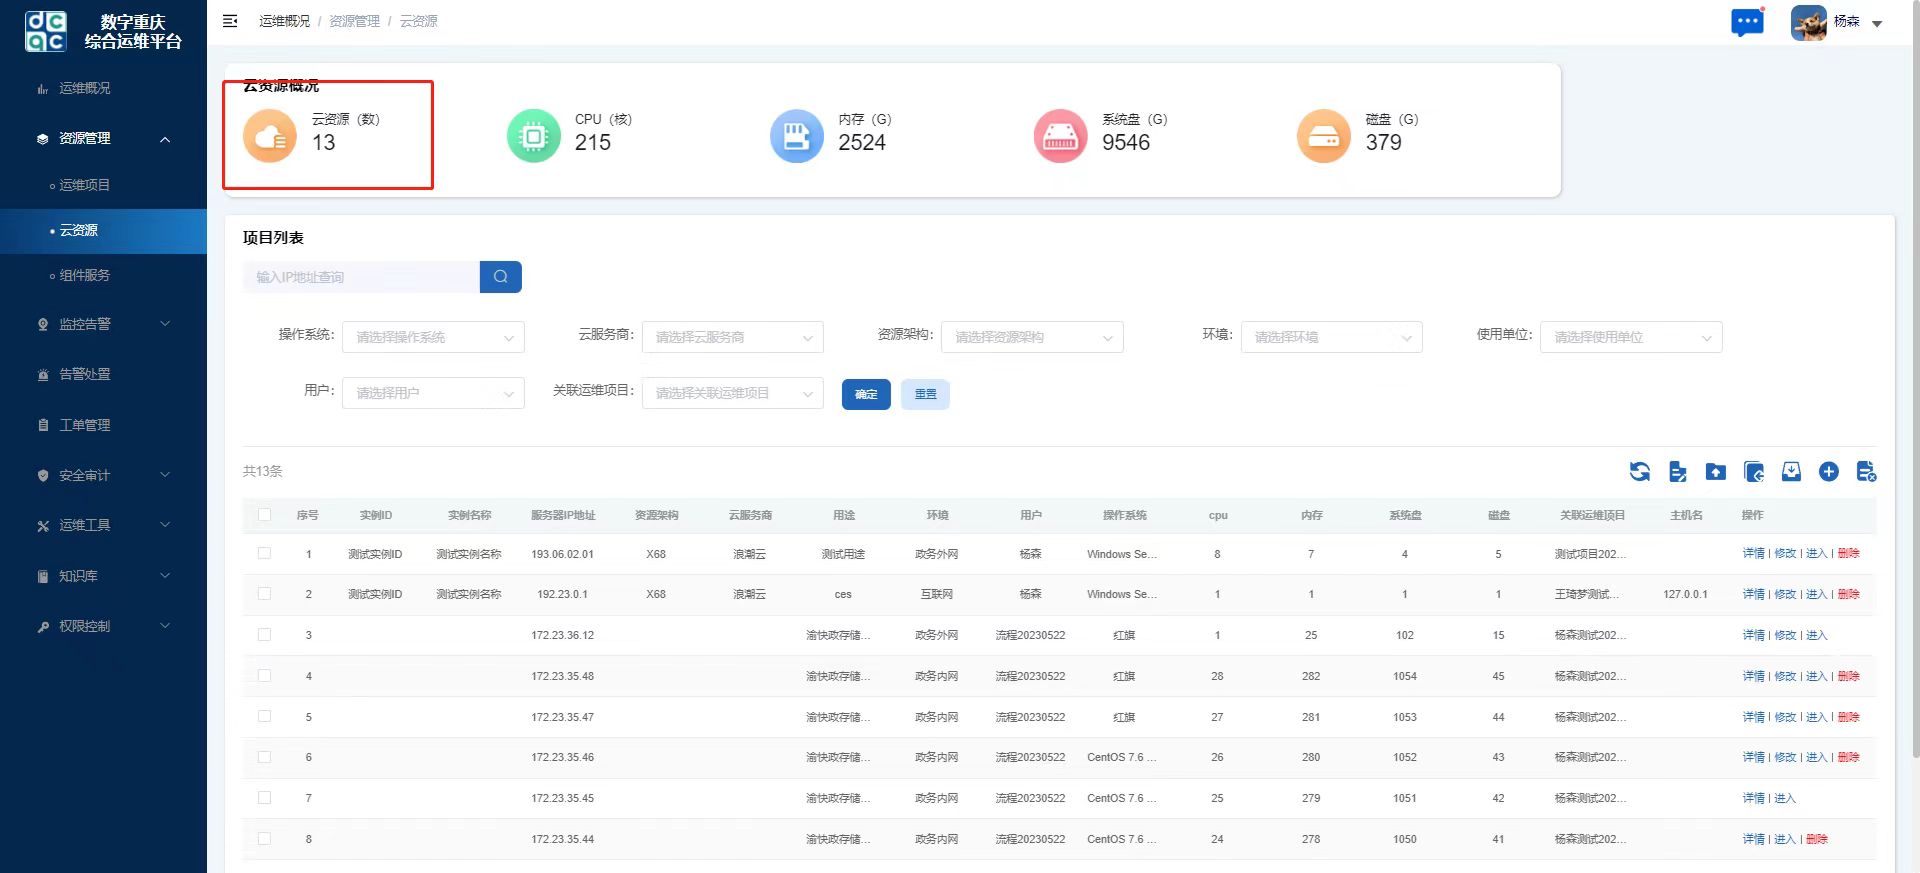The height and width of the screenshot is (873, 1920).
Task: Open the chat messages icon
Action: 1747,22
